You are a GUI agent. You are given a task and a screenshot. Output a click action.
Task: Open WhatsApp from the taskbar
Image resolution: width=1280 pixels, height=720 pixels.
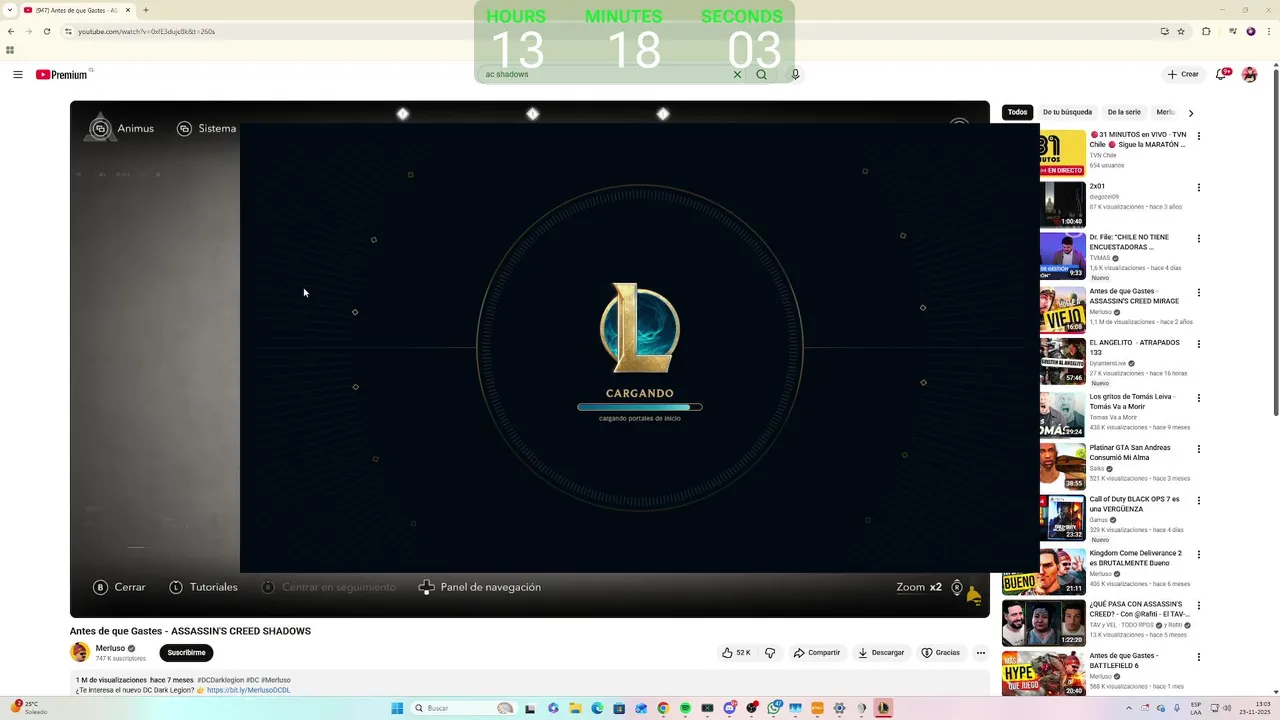point(774,708)
